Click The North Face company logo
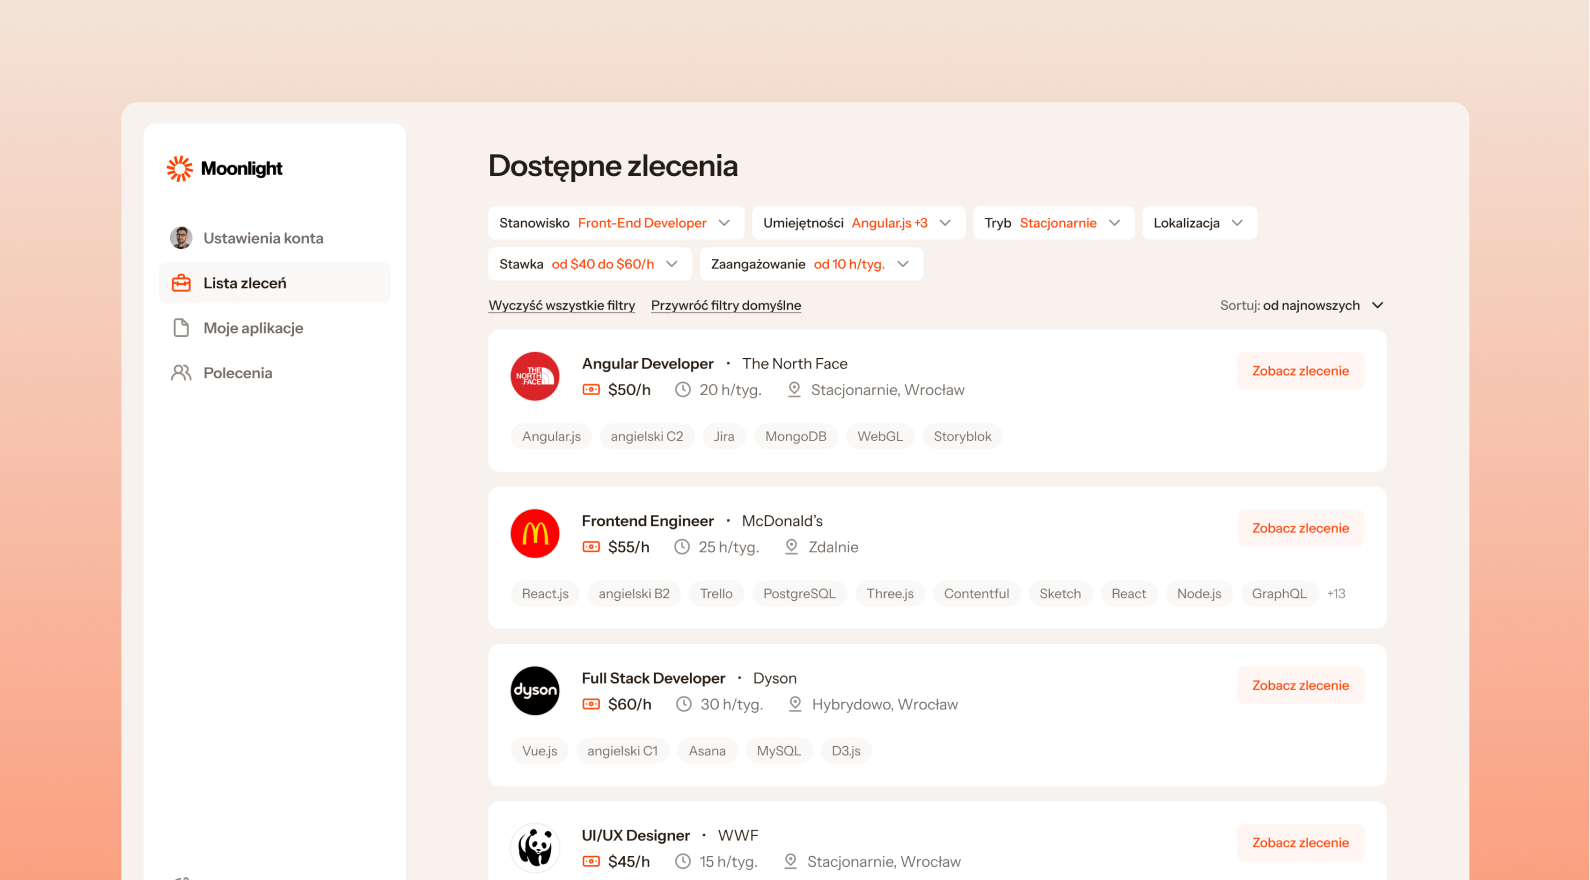The width and height of the screenshot is (1590, 880). pos(535,376)
